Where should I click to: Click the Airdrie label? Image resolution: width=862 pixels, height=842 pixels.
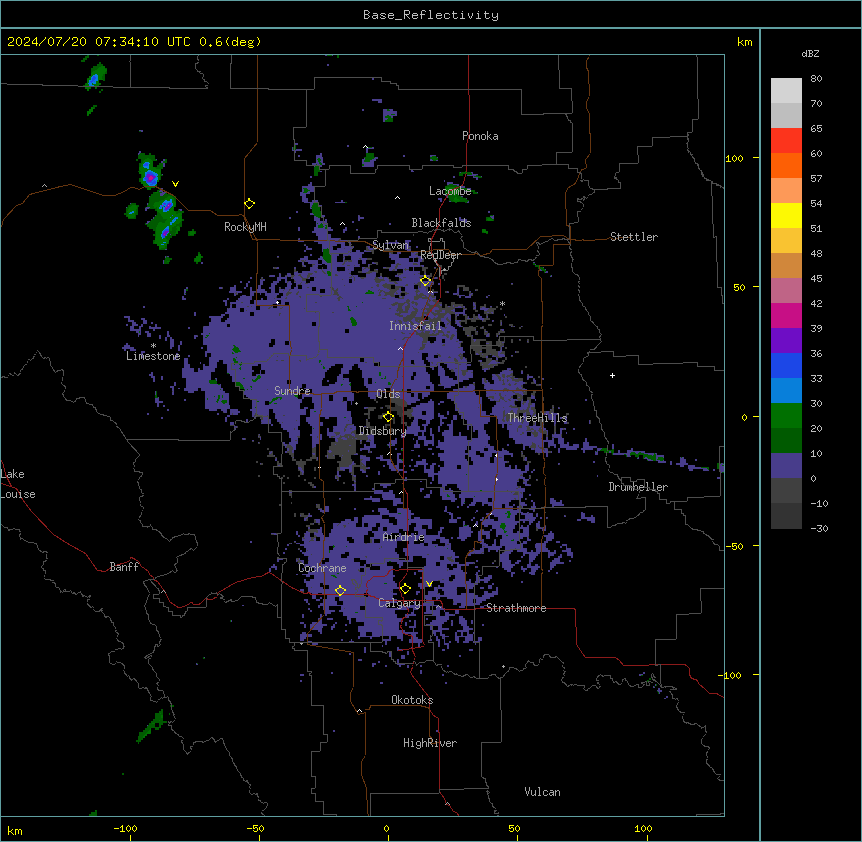pyautogui.click(x=404, y=537)
